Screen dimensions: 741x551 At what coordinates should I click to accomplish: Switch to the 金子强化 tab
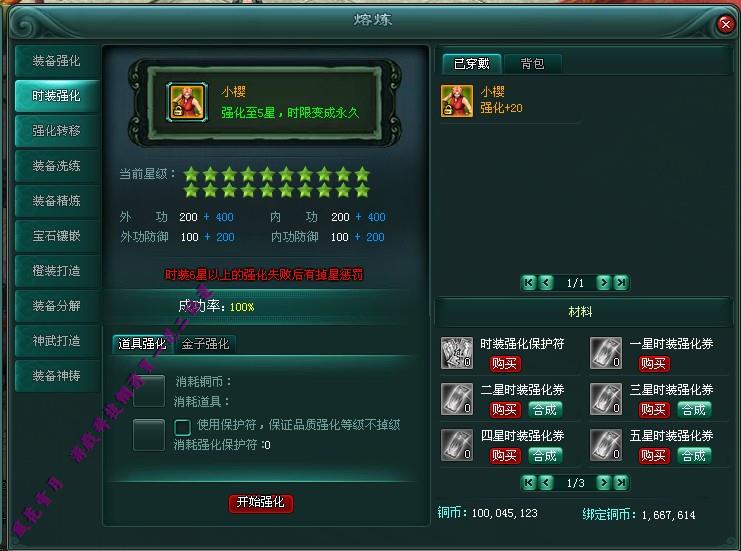[x=205, y=344]
